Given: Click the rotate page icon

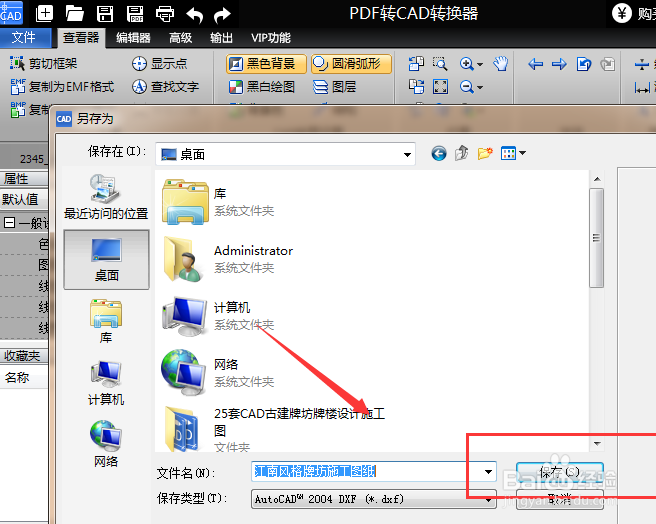Looking at the screenshot, I should (x=584, y=64).
